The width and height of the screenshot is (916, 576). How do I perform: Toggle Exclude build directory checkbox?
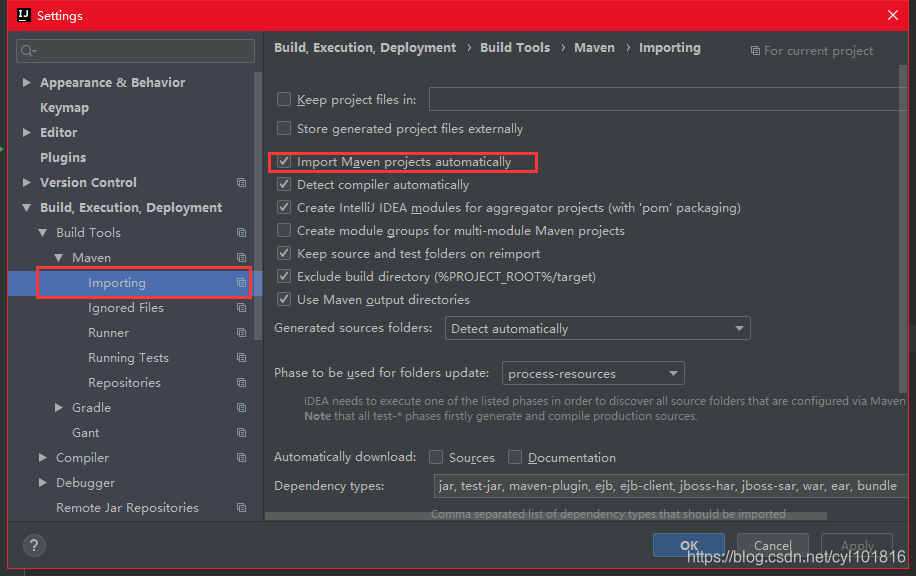coord(284,276)
